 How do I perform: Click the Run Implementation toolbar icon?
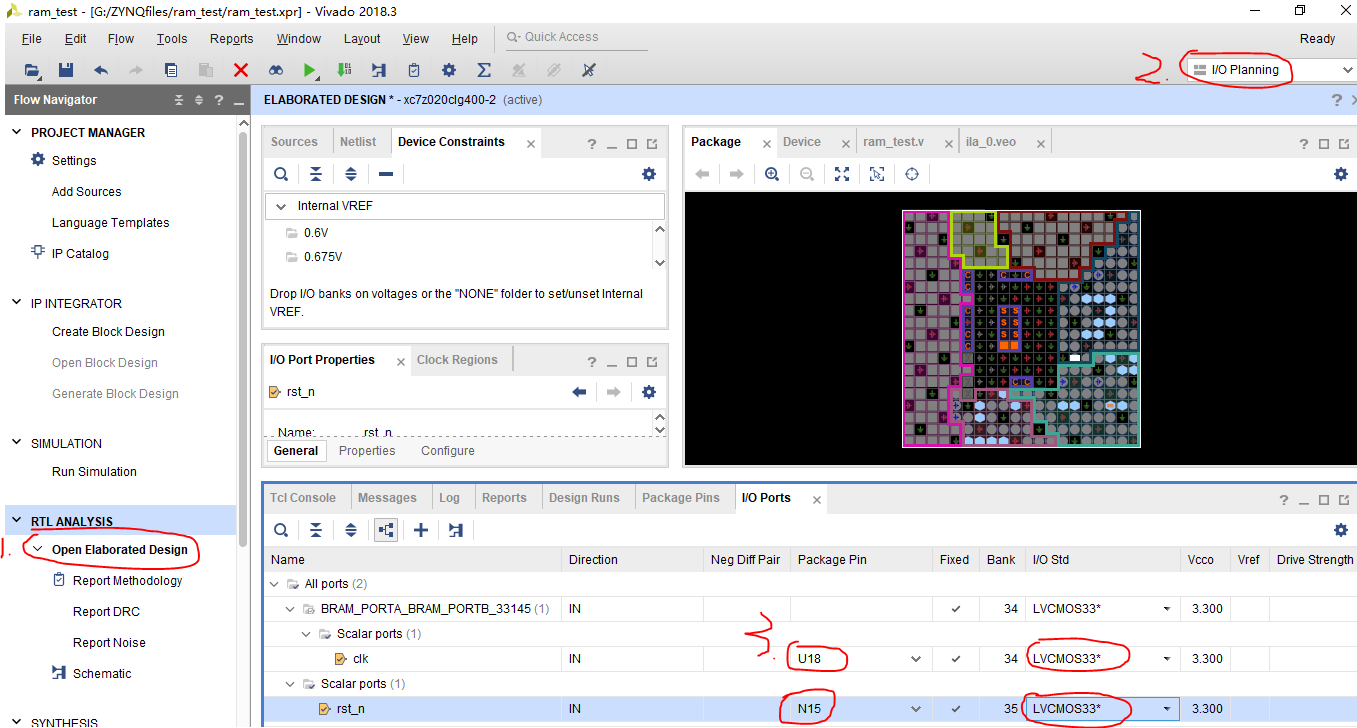click(x=379, y=70)
